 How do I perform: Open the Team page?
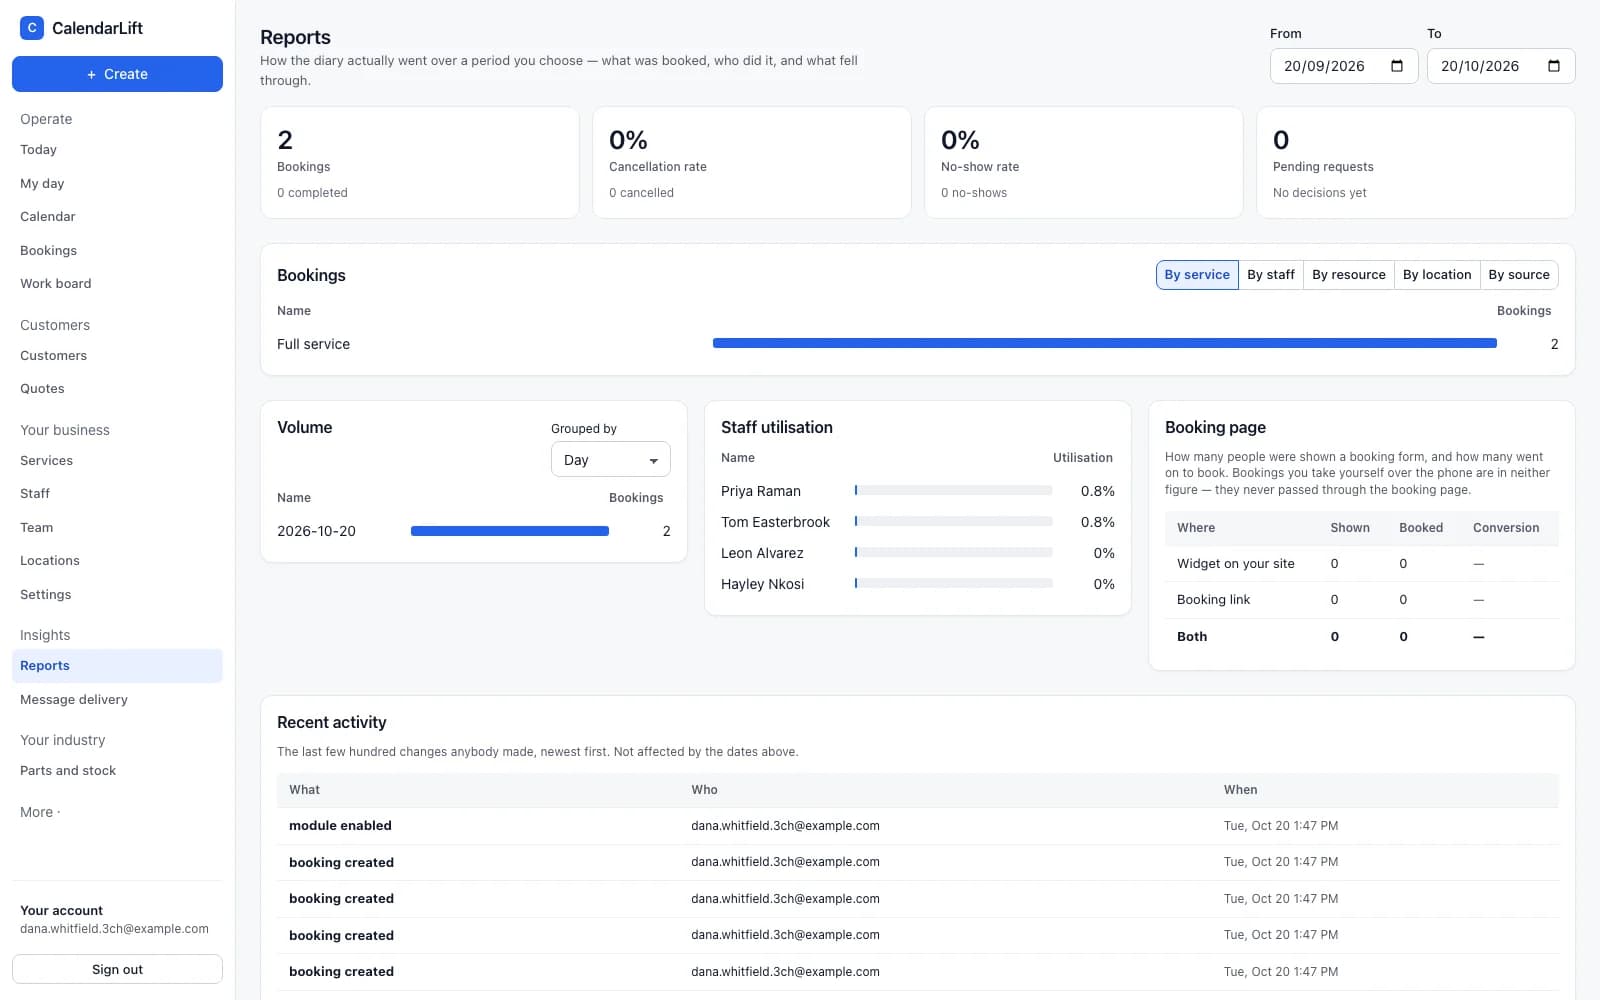(x=117, y=528)
